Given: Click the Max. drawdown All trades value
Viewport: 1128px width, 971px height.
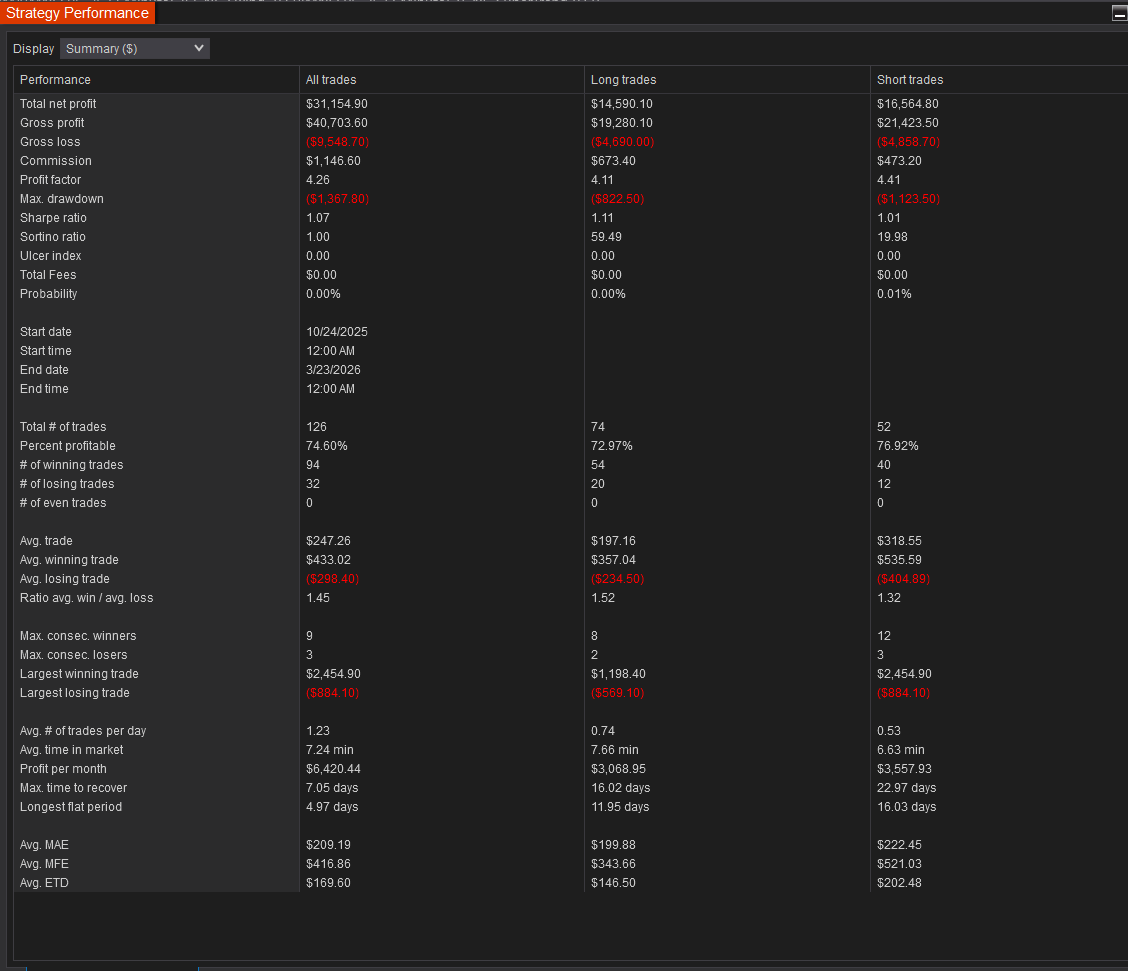Looking at the screenshot, I should click(x=337, y=199).
